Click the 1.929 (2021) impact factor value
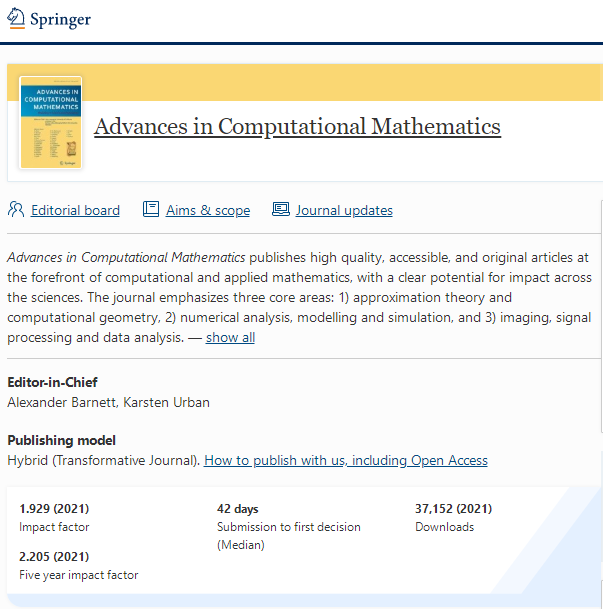603x609 pixels. click(x=54, y=508)
